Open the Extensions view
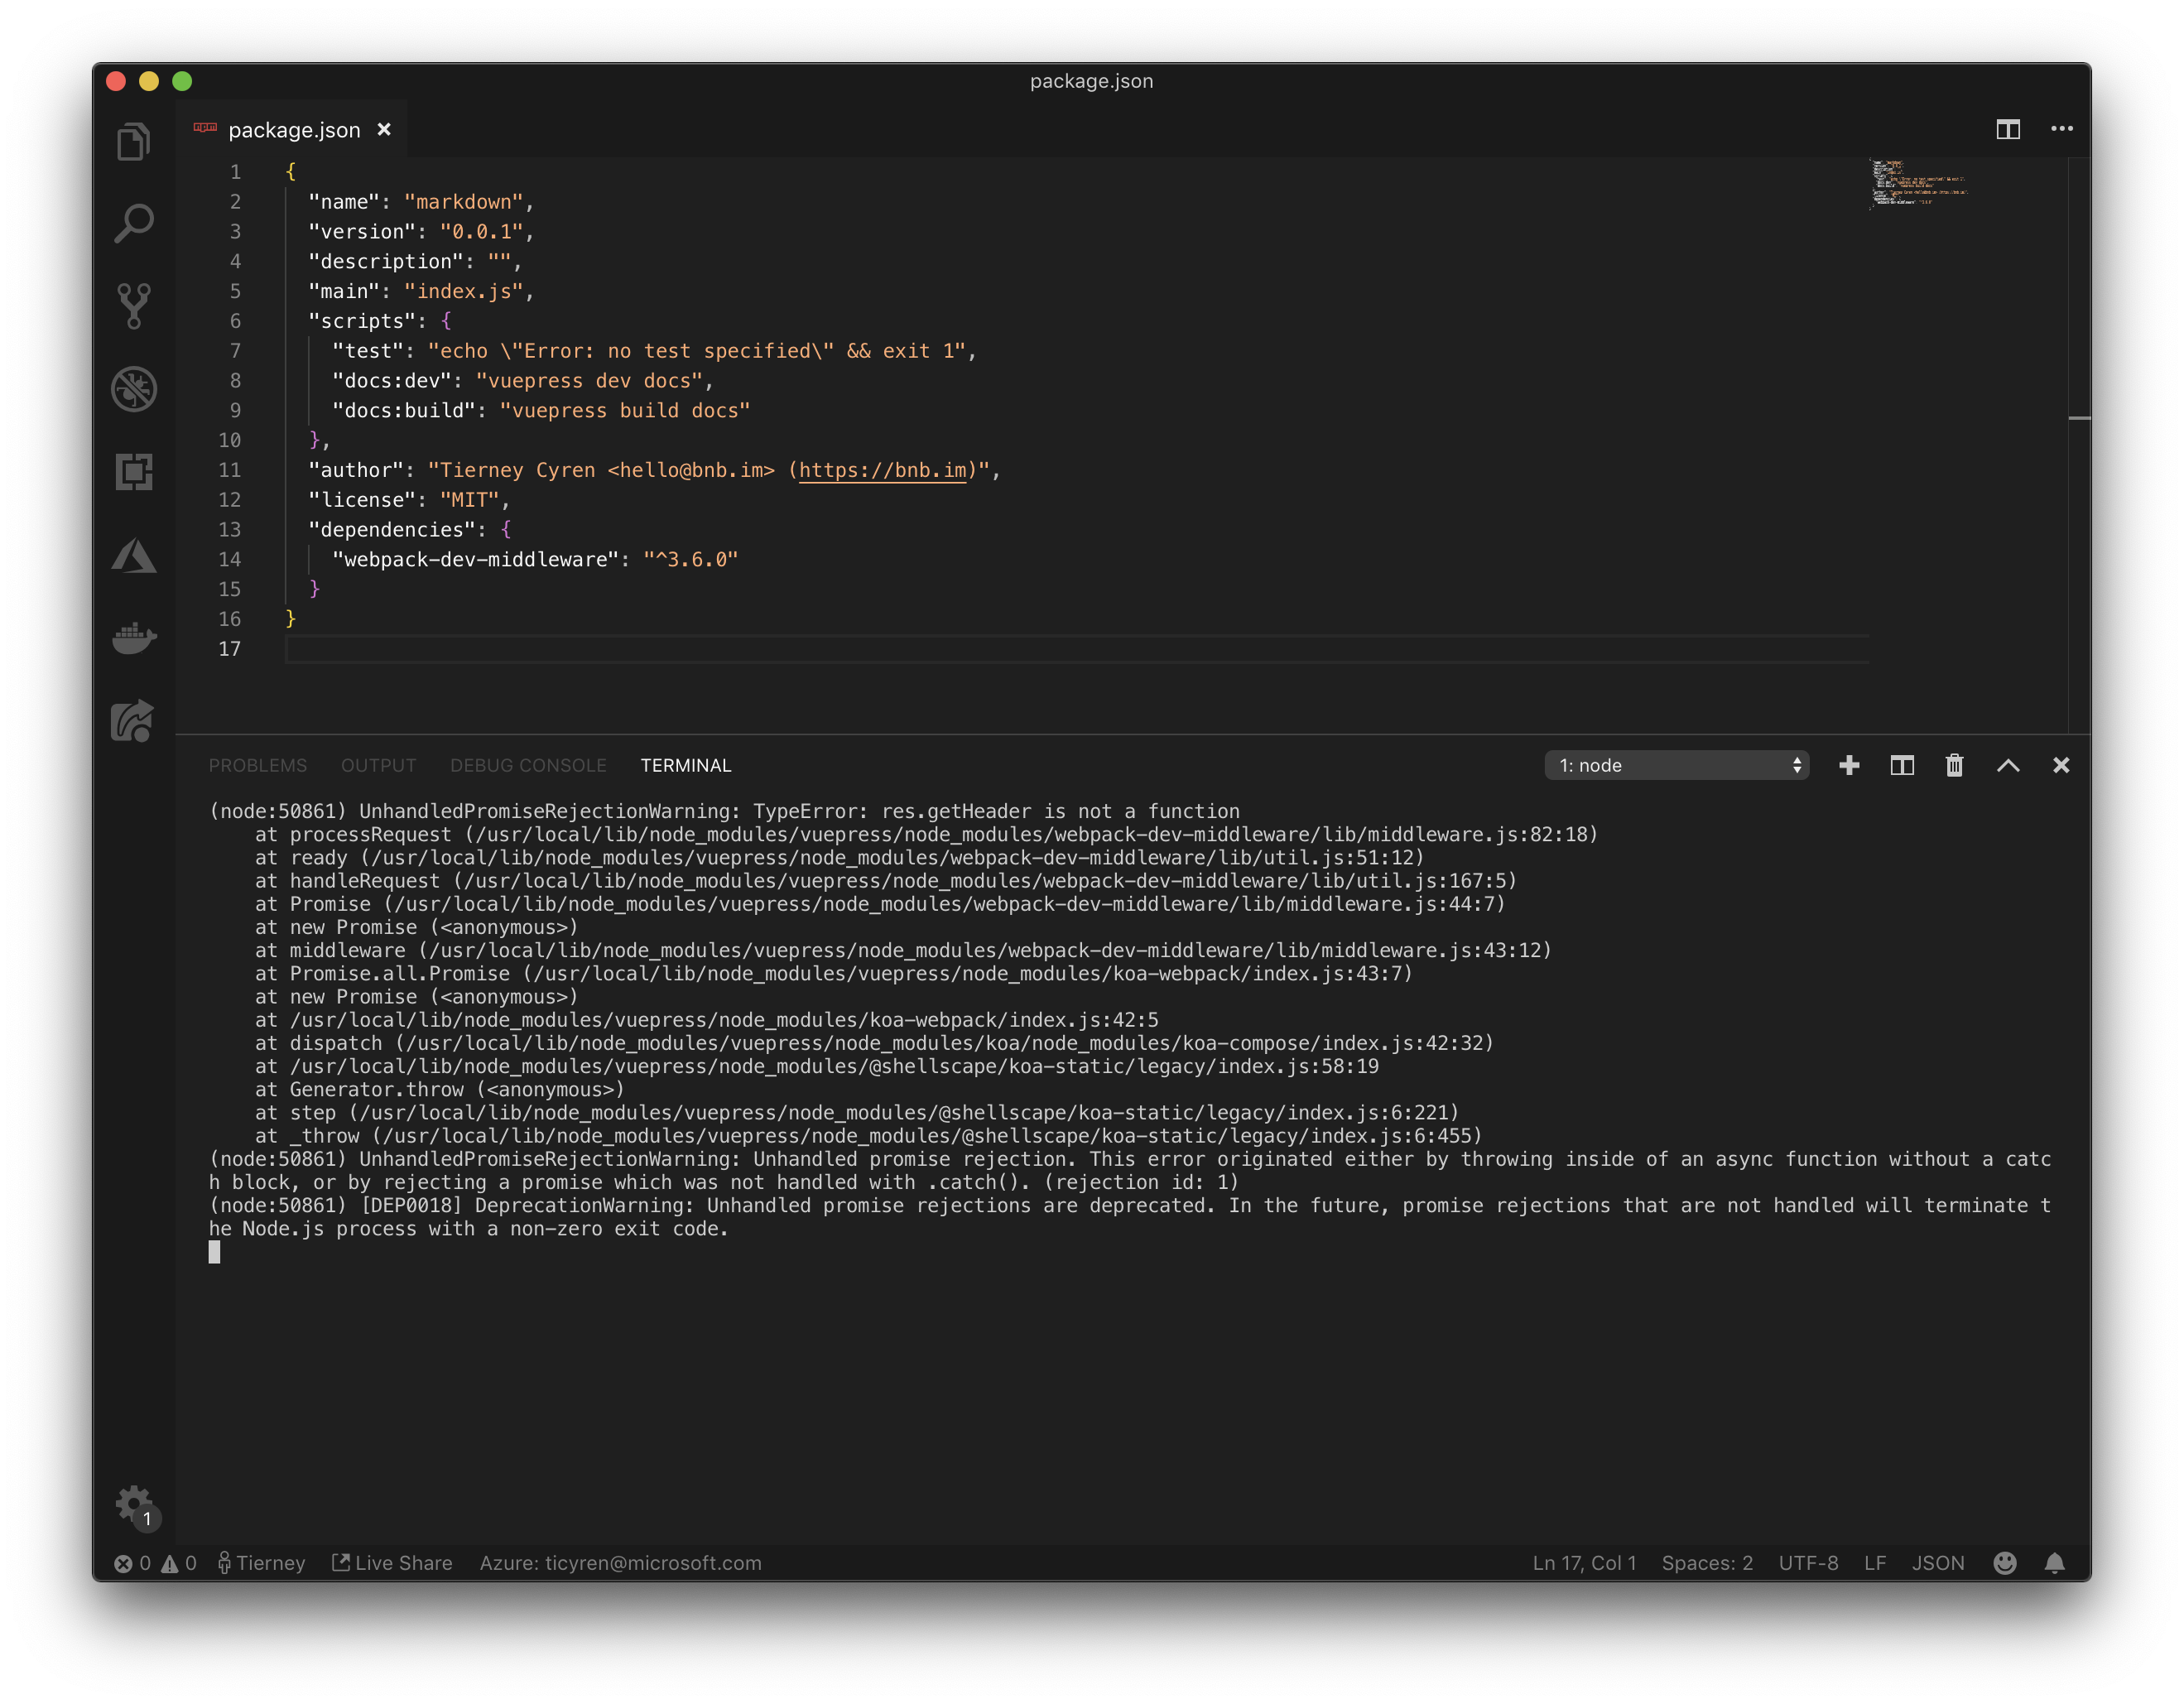 pos(134,471)
